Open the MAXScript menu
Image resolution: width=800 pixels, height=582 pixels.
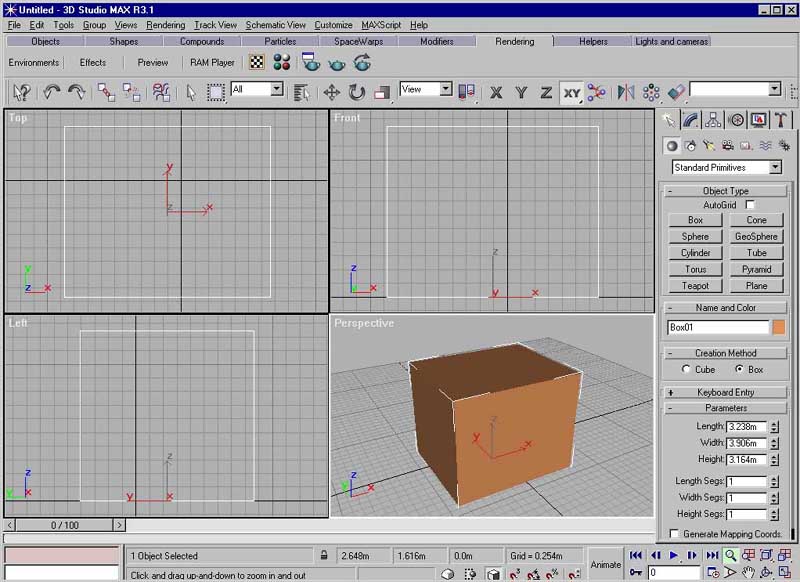pos(381,25)
